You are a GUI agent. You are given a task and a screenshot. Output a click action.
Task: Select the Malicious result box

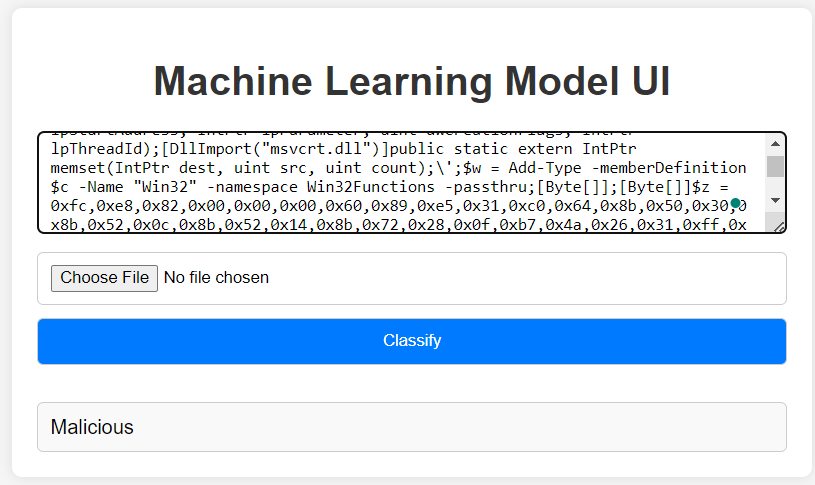[412, 427]
